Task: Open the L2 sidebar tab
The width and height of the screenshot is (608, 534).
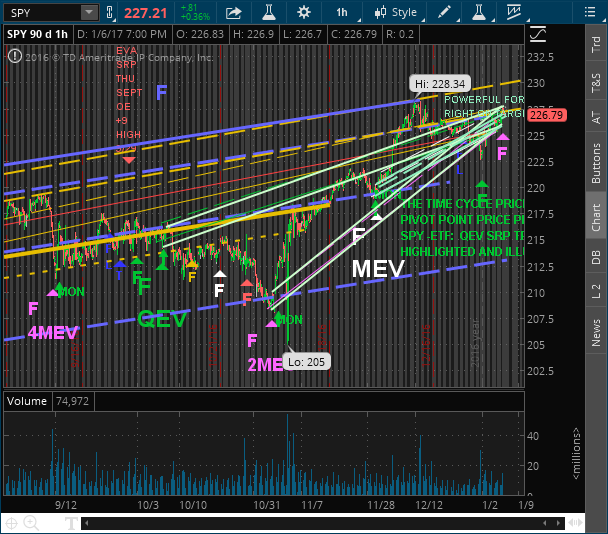Action: (x=596, y=291)
